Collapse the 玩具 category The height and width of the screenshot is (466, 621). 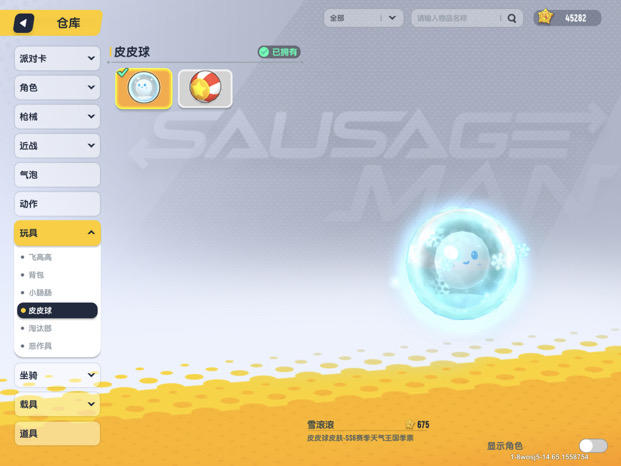(57, 233)
